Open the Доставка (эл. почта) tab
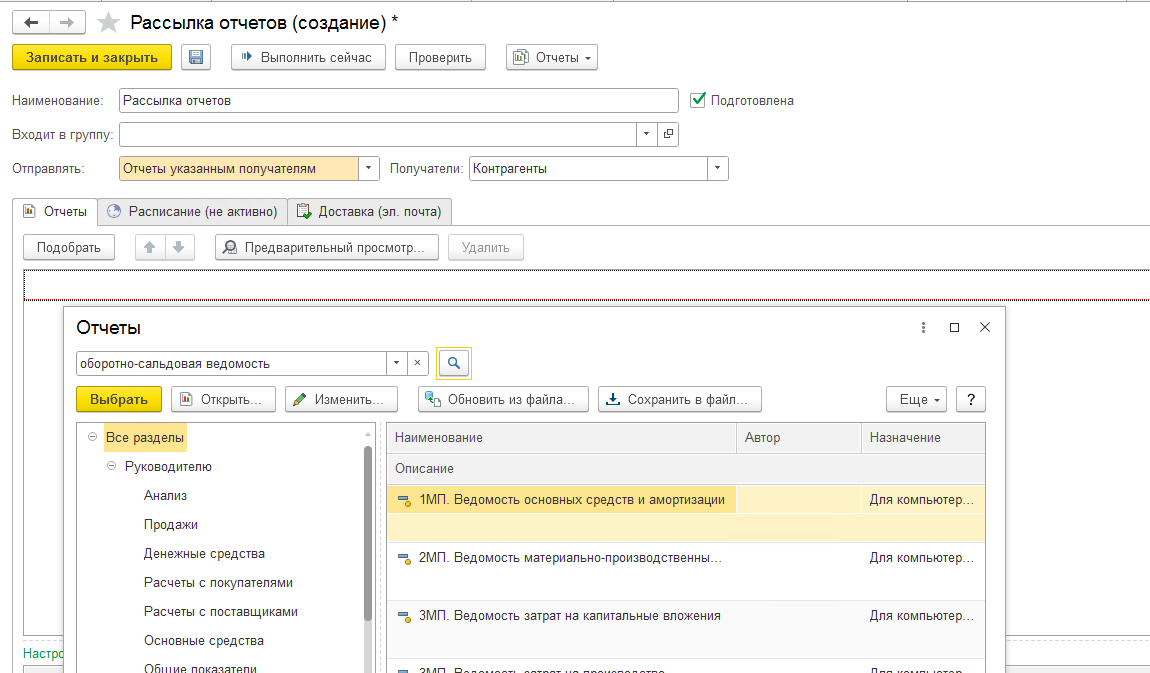This screenshot has height=673, width=1150. [x=369, y=211]
